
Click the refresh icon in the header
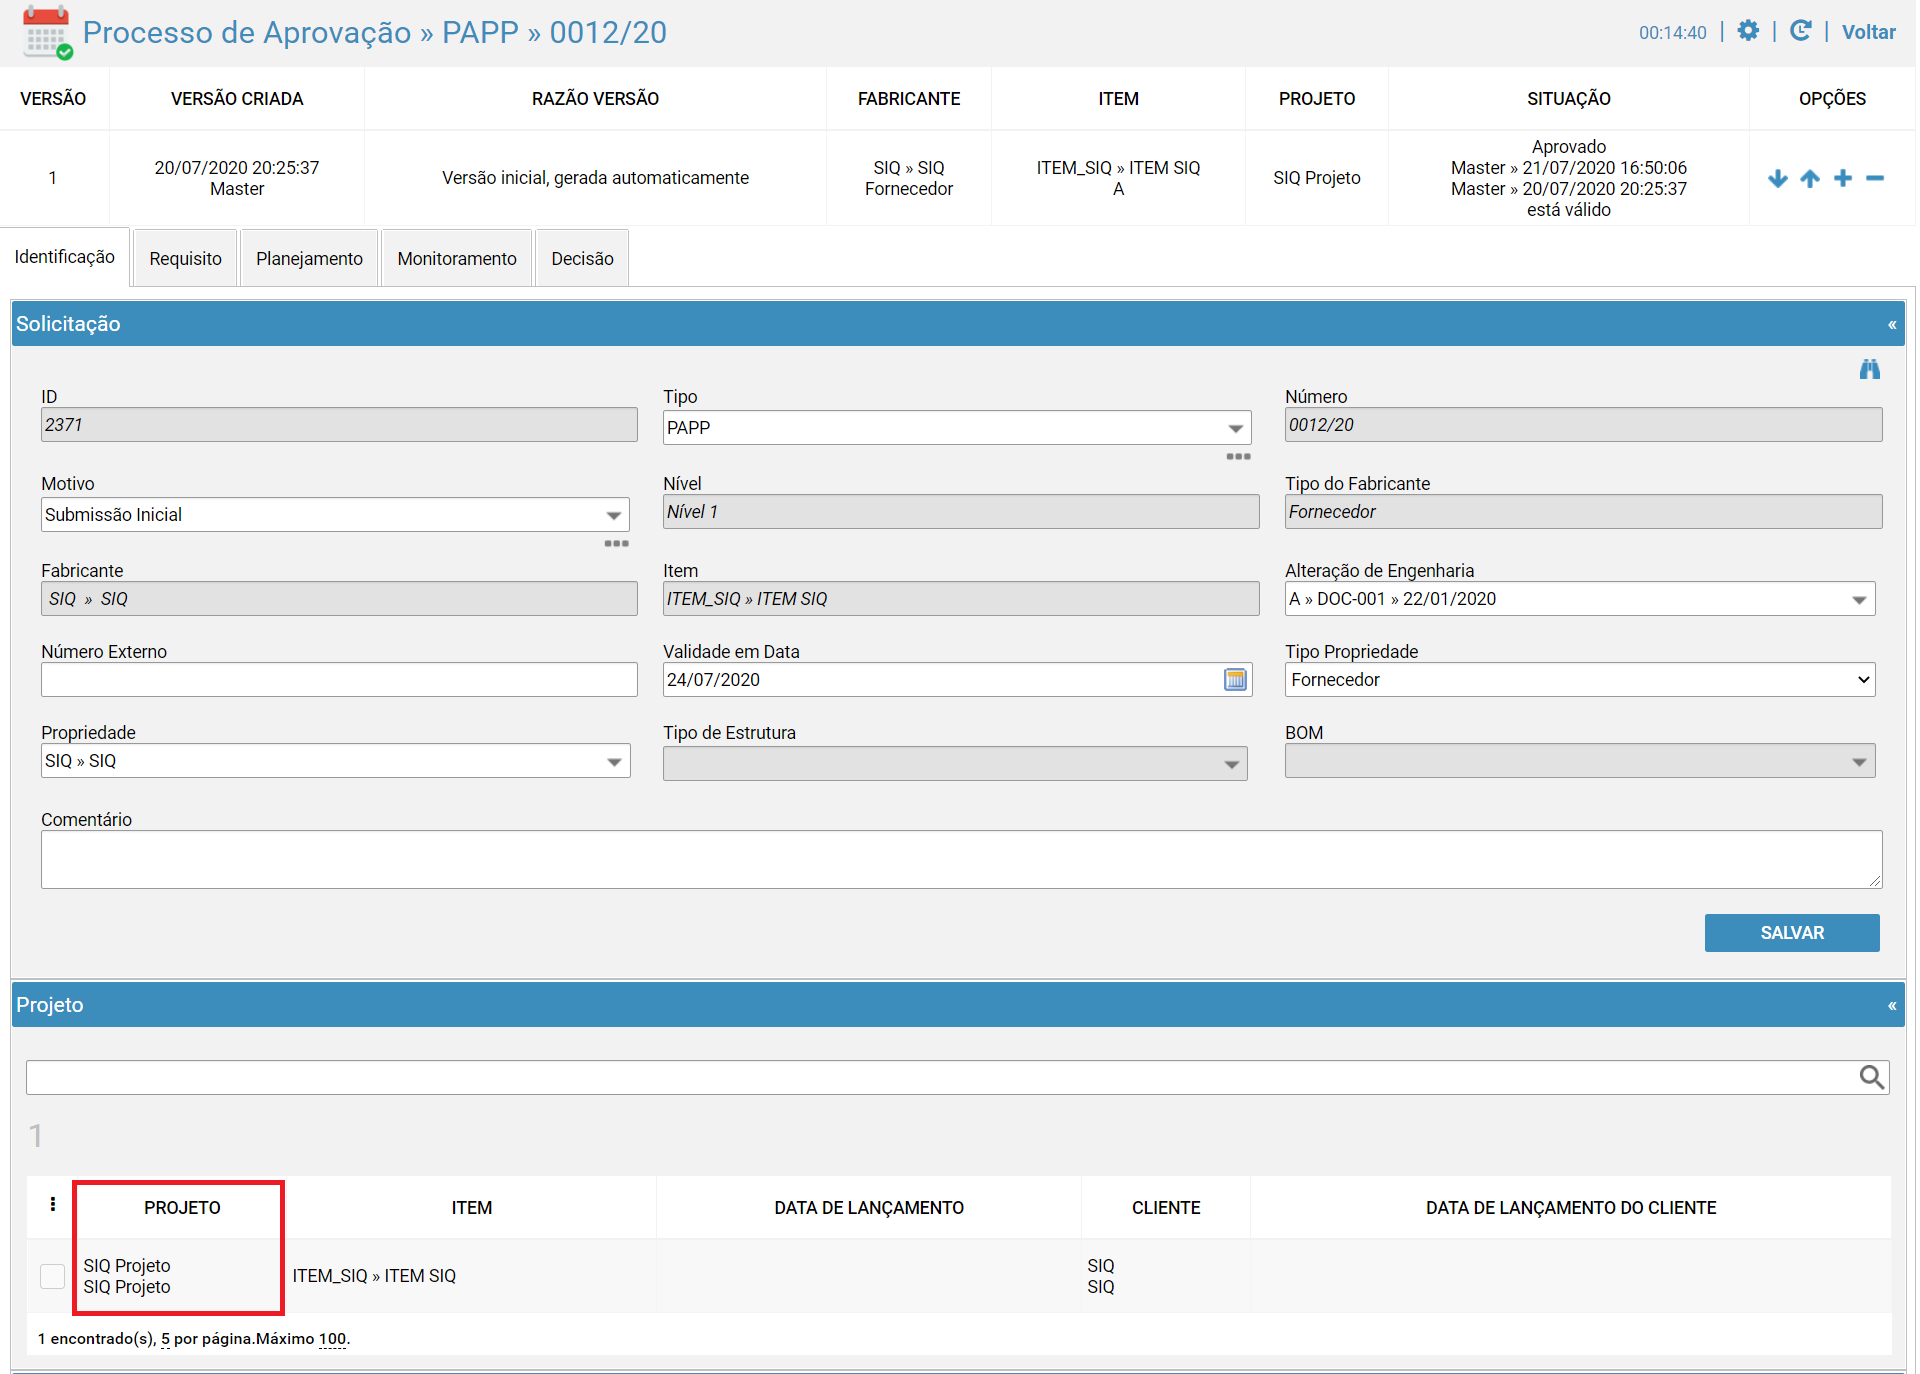1800,31
